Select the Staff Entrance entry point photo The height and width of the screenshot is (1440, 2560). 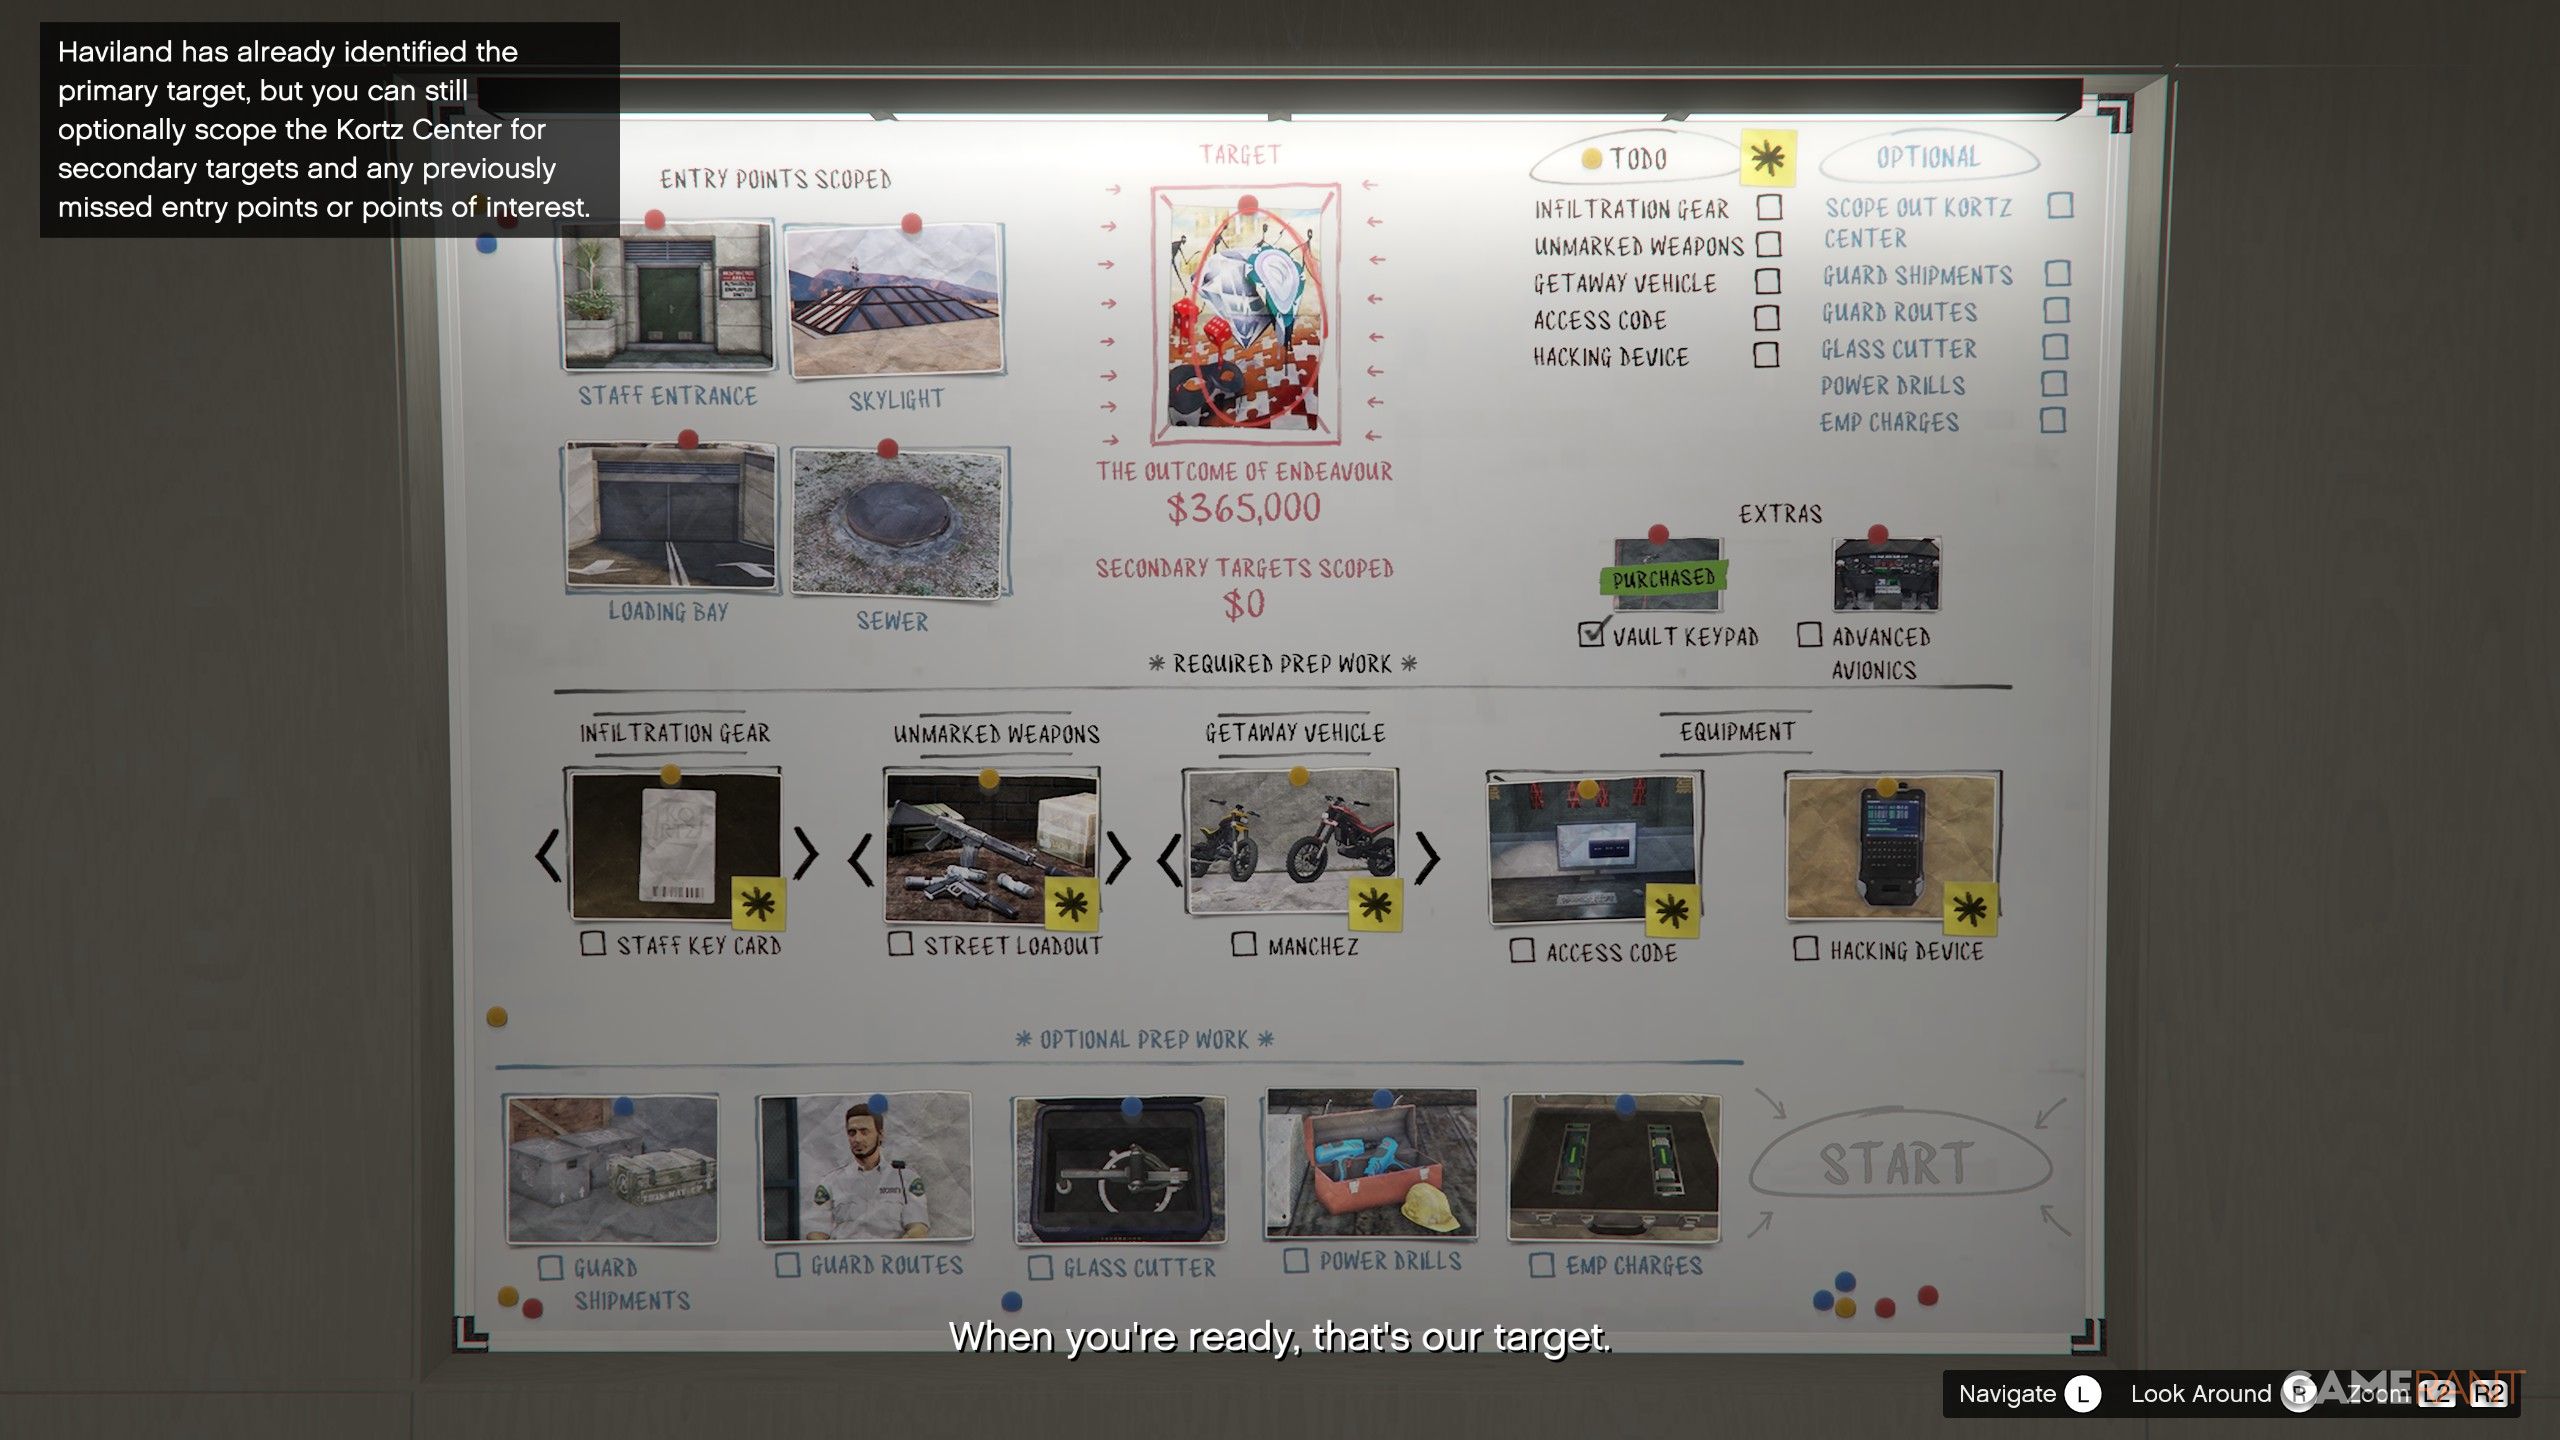click(x=668, y=297)
